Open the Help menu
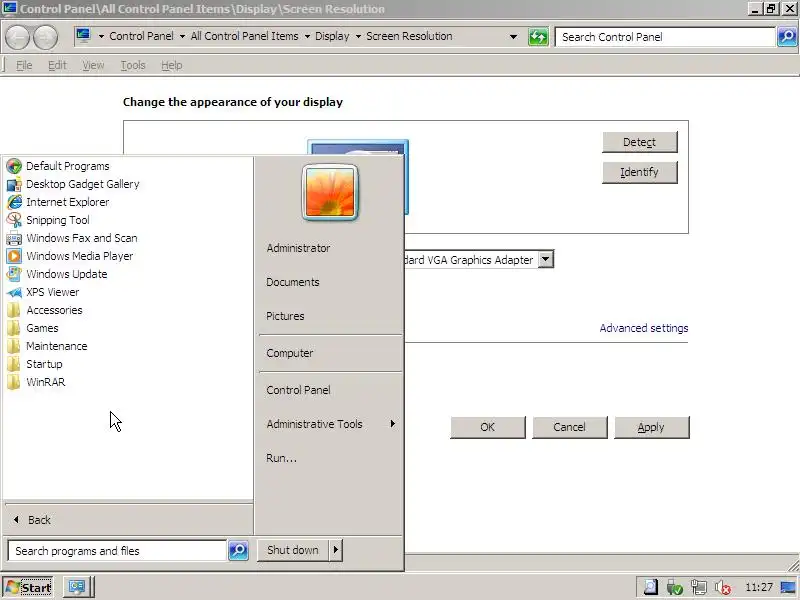 171,65
